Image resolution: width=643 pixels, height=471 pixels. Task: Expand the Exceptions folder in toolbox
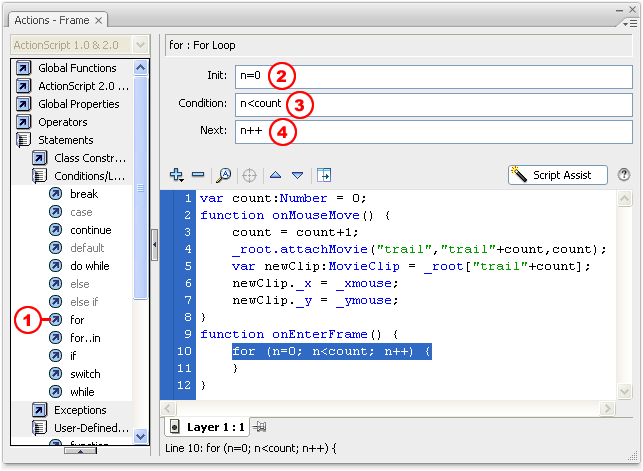point(80,410)
